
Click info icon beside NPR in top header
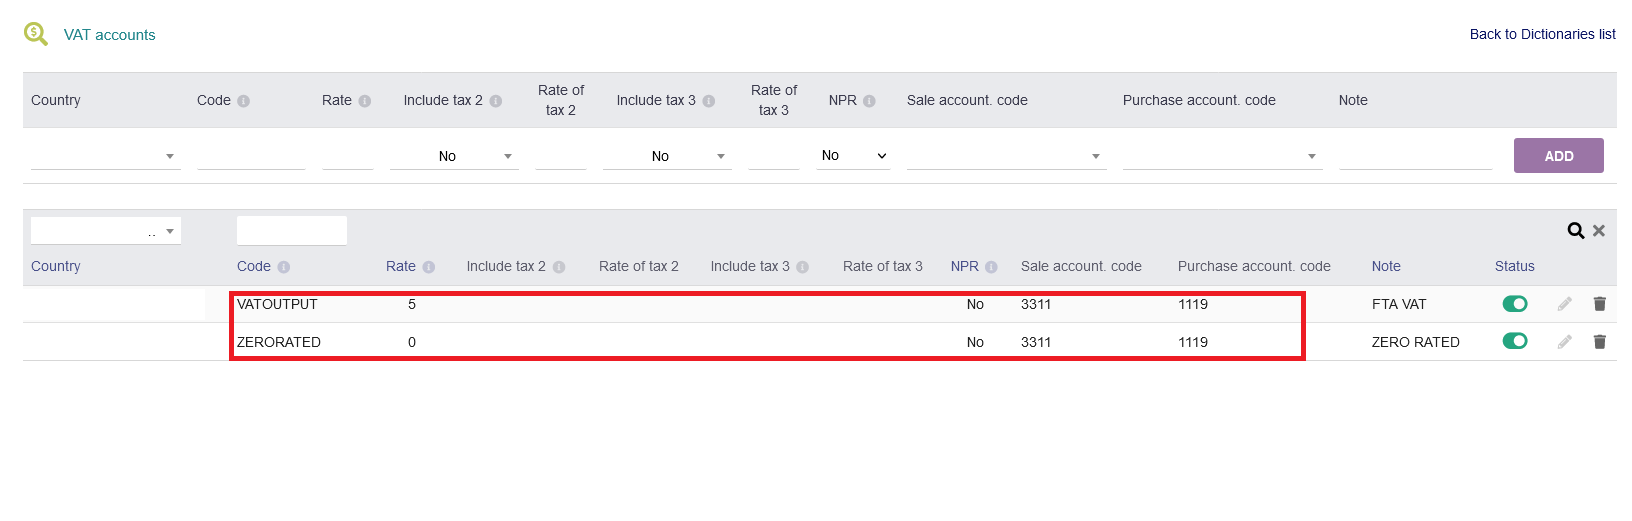tap(869, 101)
